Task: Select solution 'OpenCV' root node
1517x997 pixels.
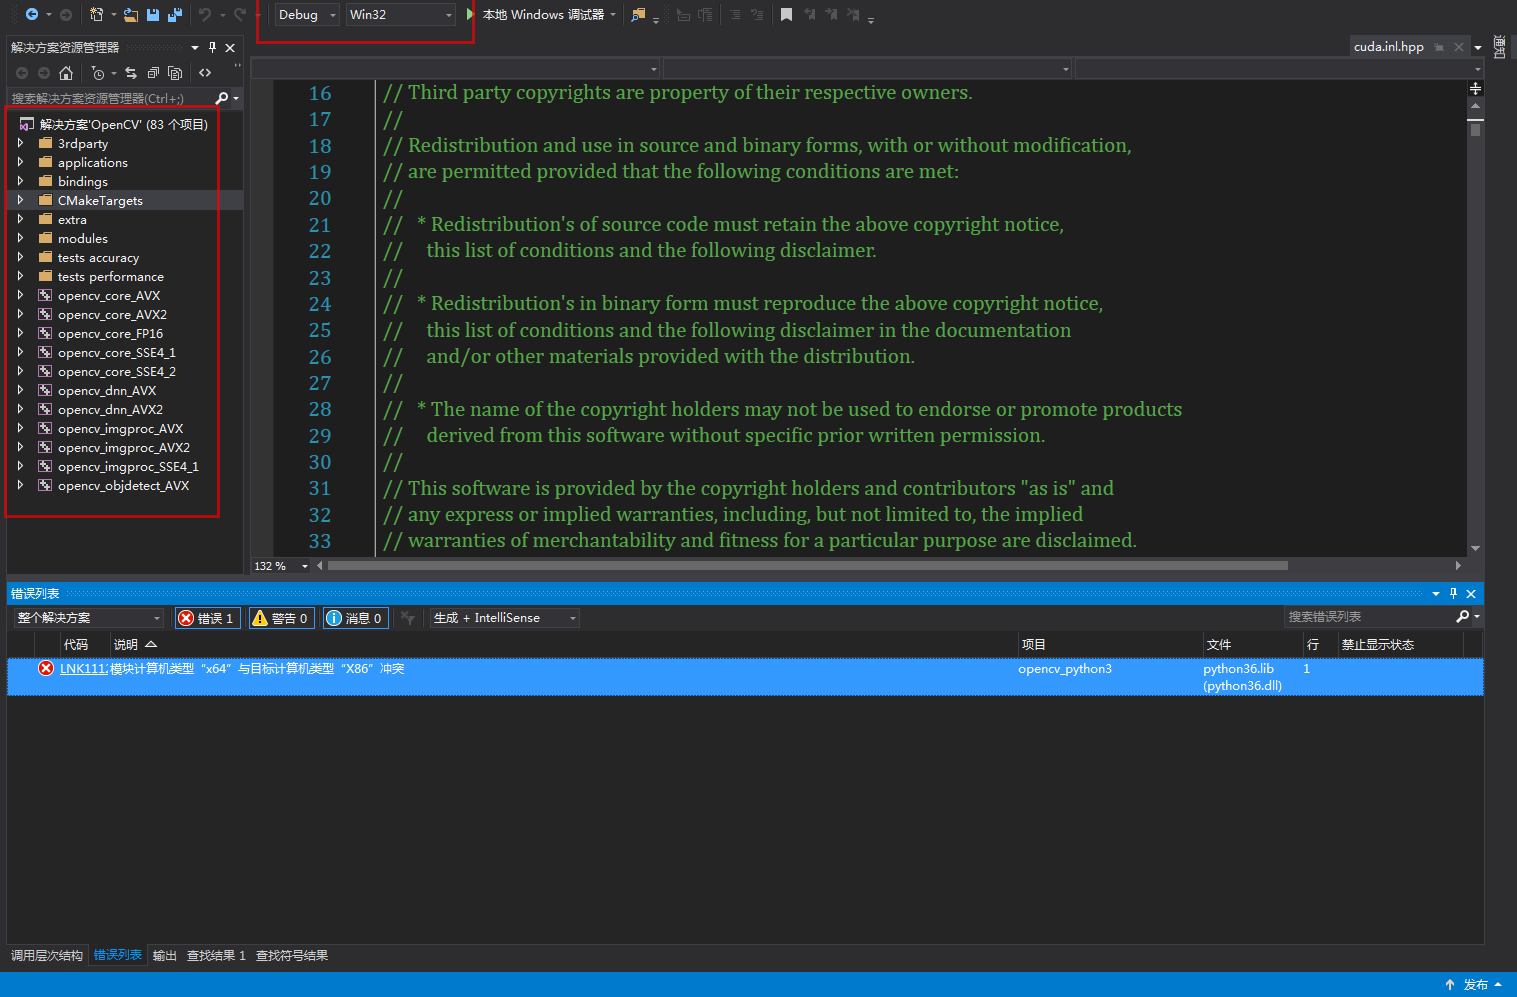Action: pos(124,124)
